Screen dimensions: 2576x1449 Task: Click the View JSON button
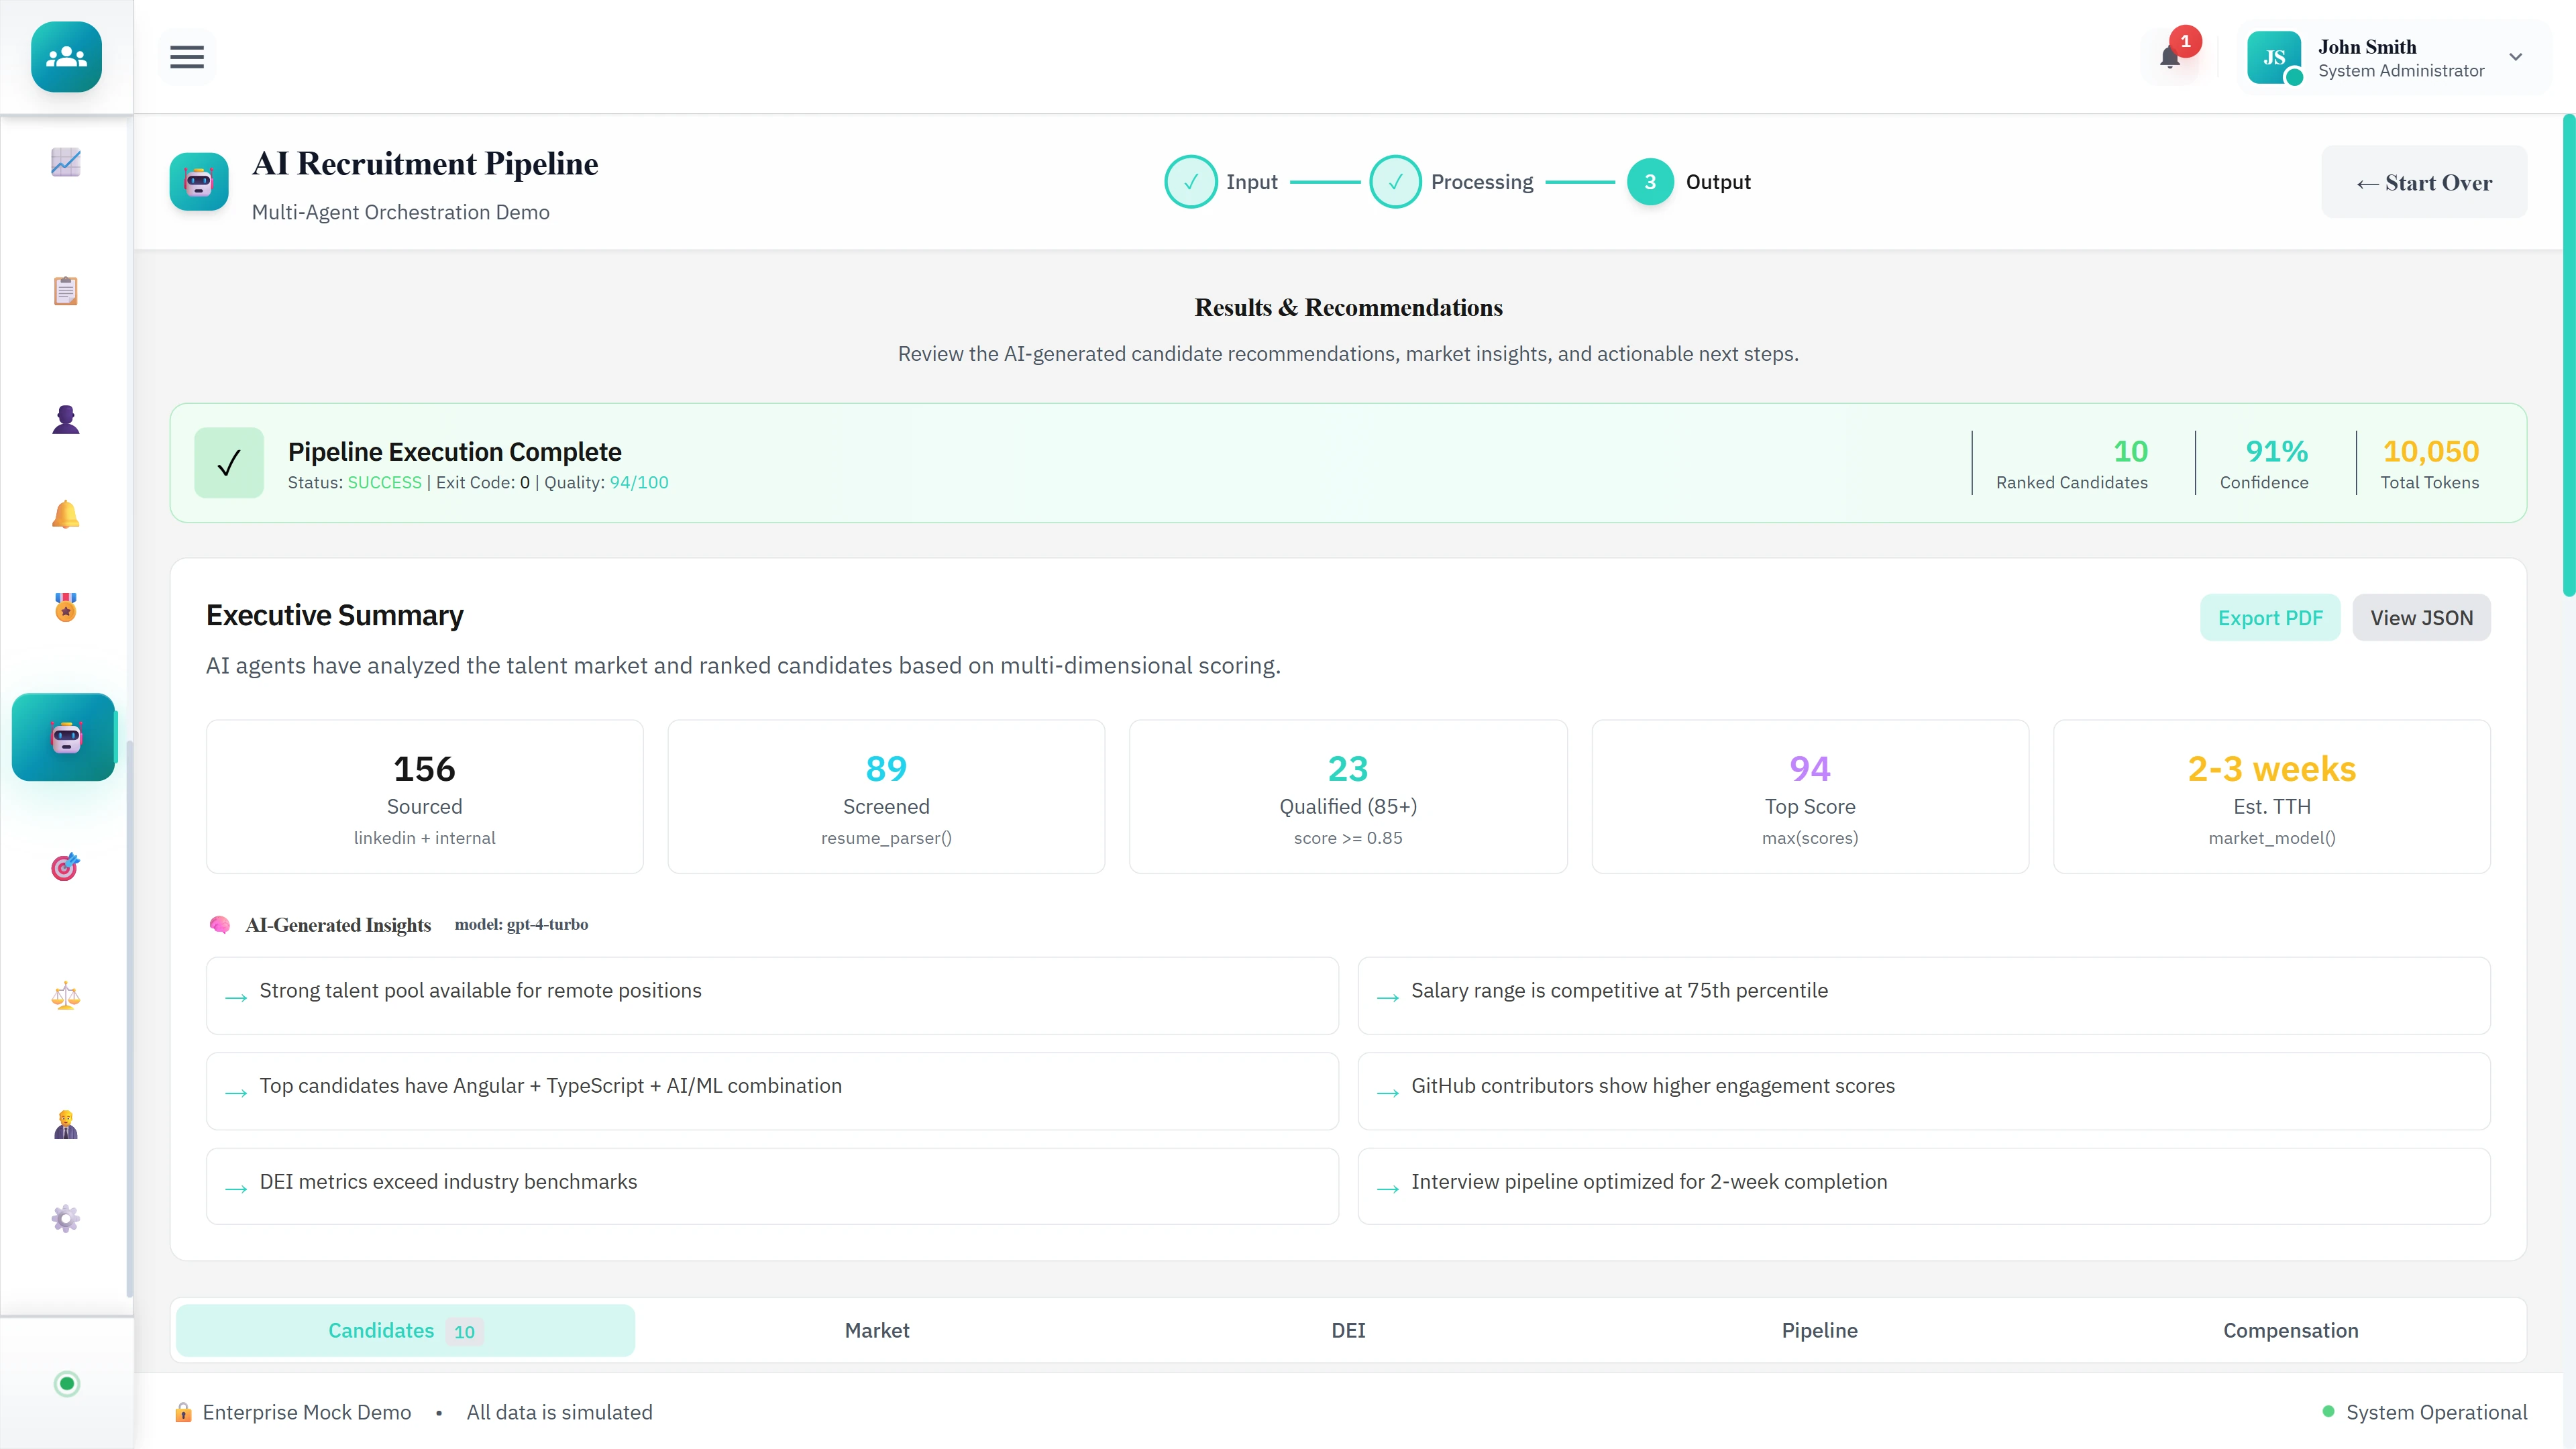2421,617
